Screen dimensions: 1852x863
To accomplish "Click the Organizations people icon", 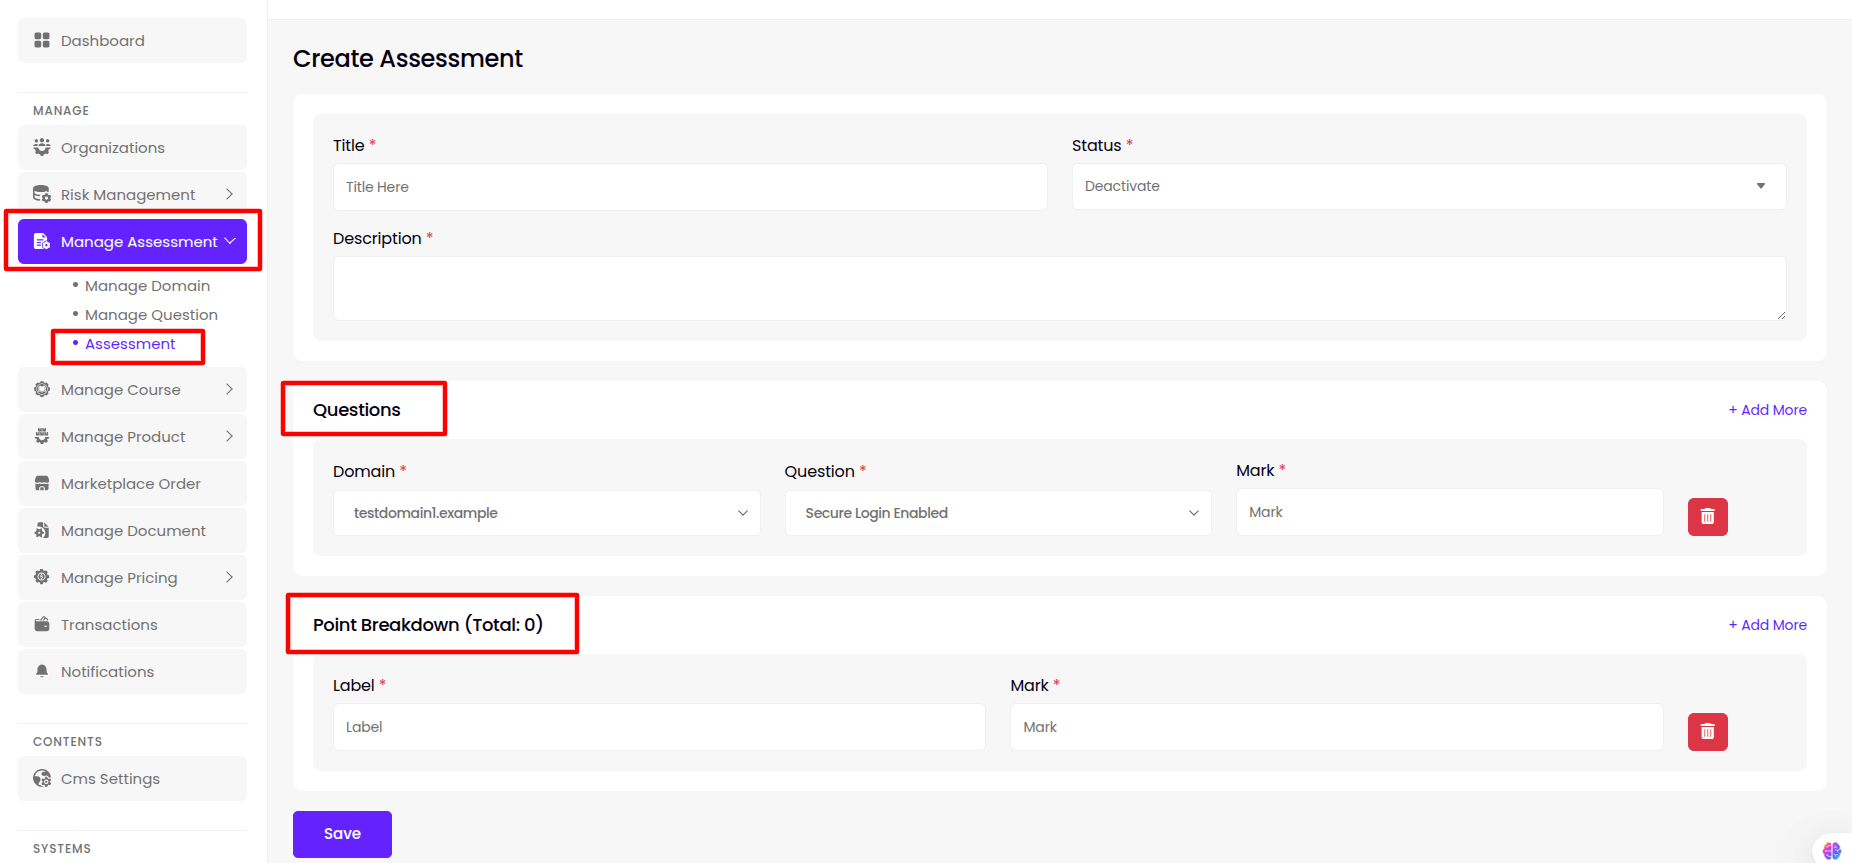I will click(42, 147).
